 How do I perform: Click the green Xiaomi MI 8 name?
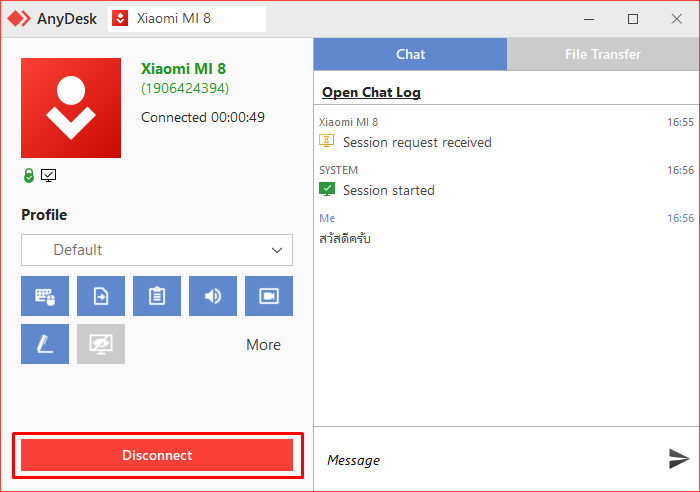[183, 69]
